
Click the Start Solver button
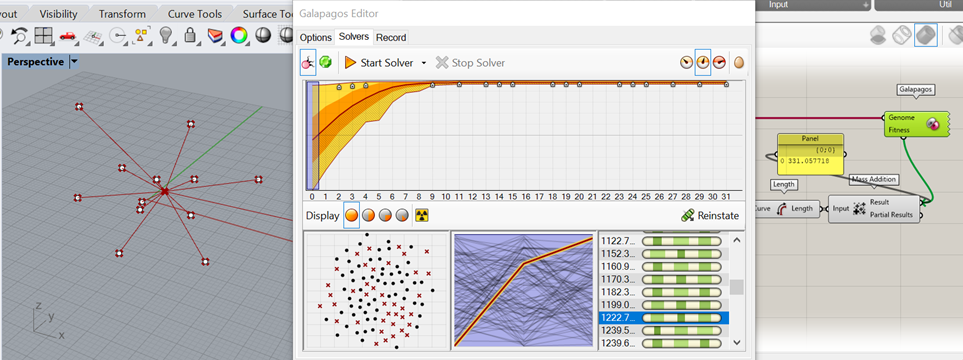[x=380, y=63]
